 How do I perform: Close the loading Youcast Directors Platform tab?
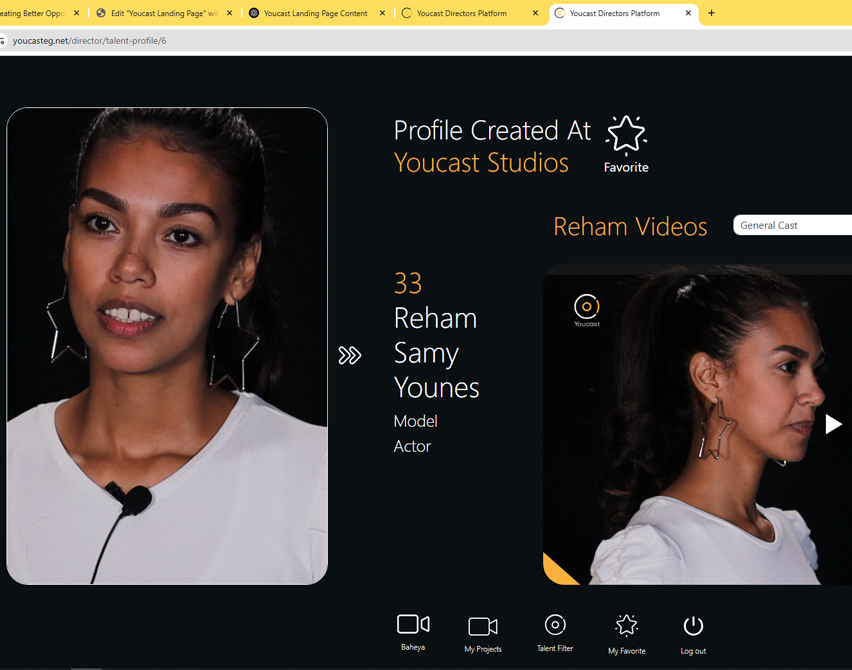coord(535,13)
